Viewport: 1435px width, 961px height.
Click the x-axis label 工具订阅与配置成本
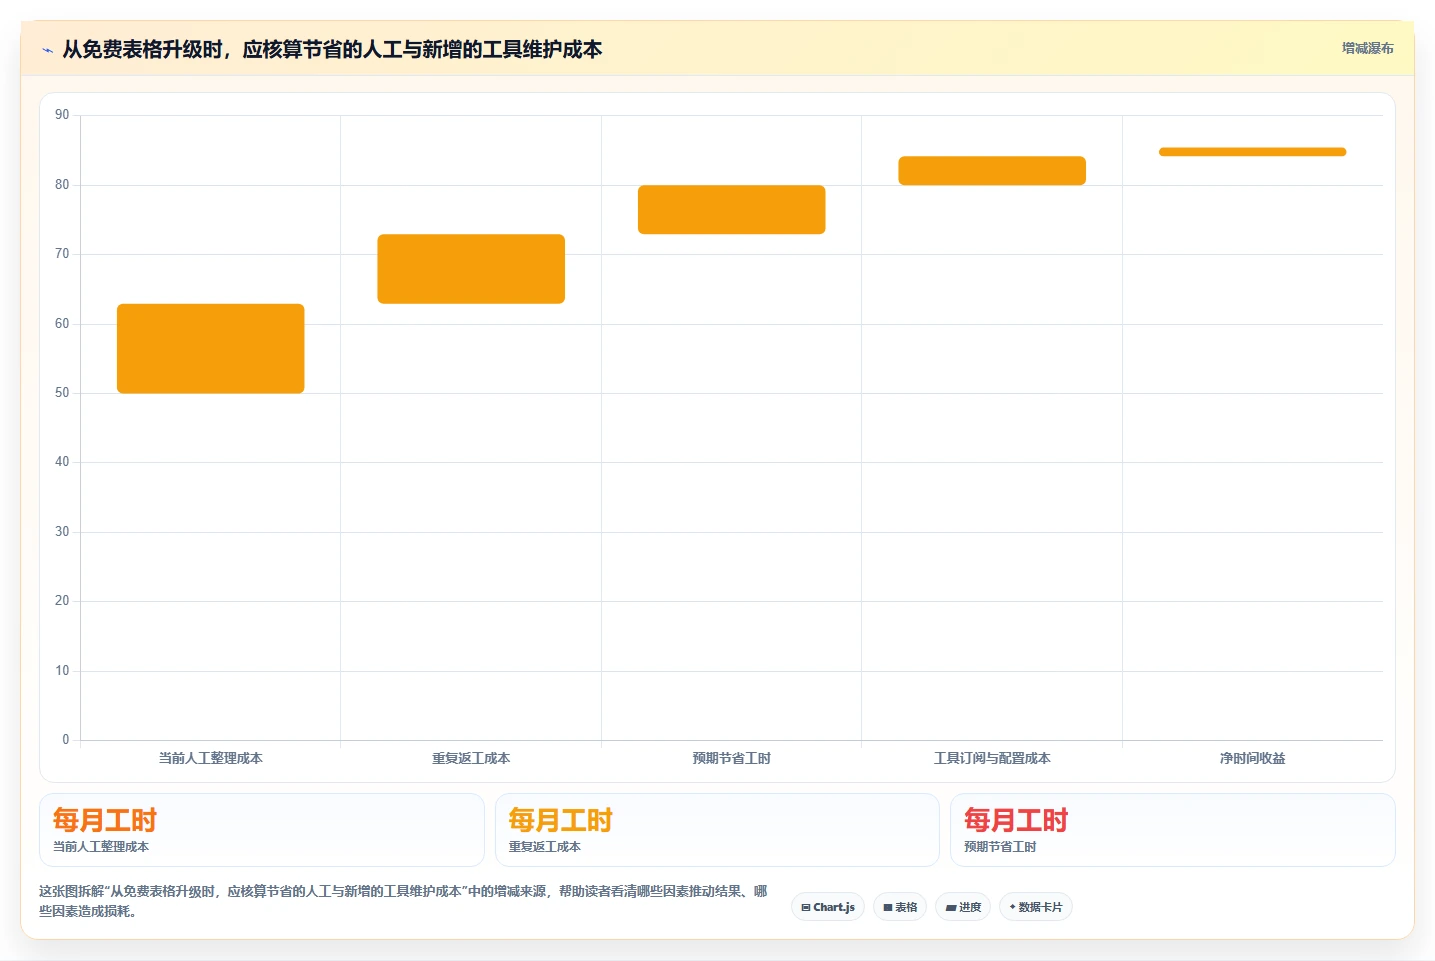click(x=992, y=758)
